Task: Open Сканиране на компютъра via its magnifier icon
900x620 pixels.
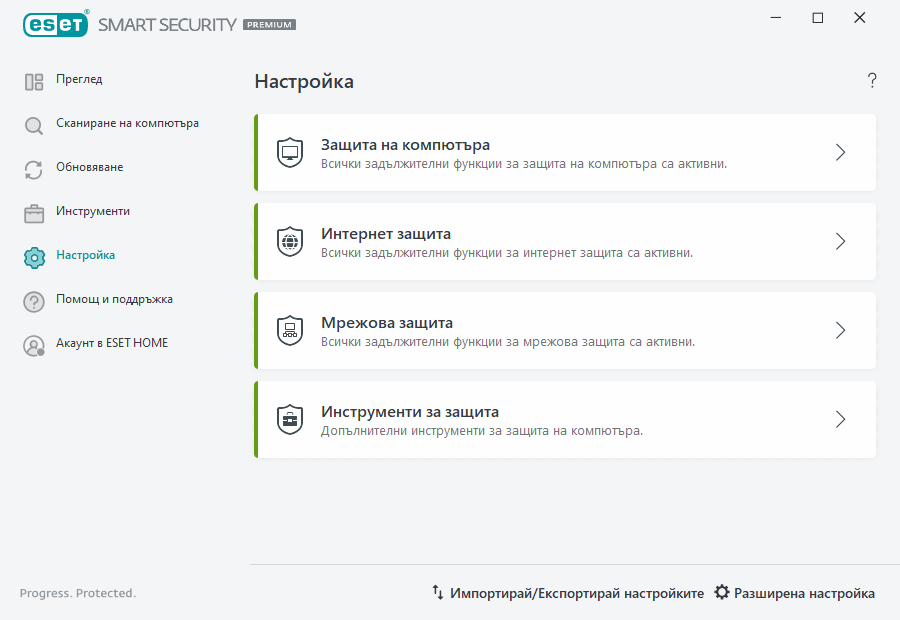Action: (x=33, y=124)
